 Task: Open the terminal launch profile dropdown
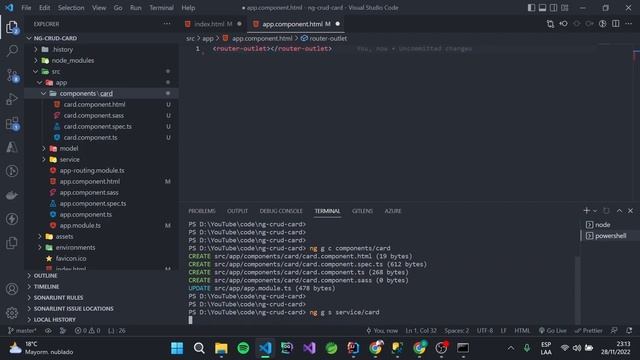point(595,211)
